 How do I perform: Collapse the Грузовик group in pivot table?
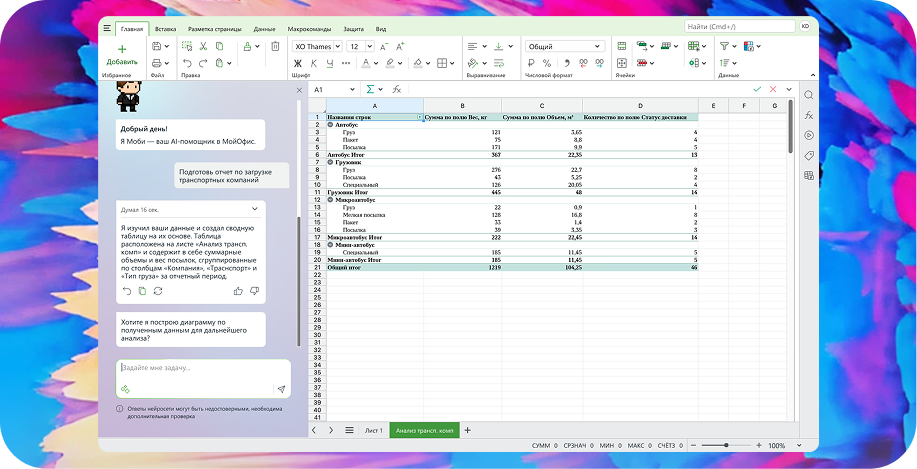click(x=331, y=160)
